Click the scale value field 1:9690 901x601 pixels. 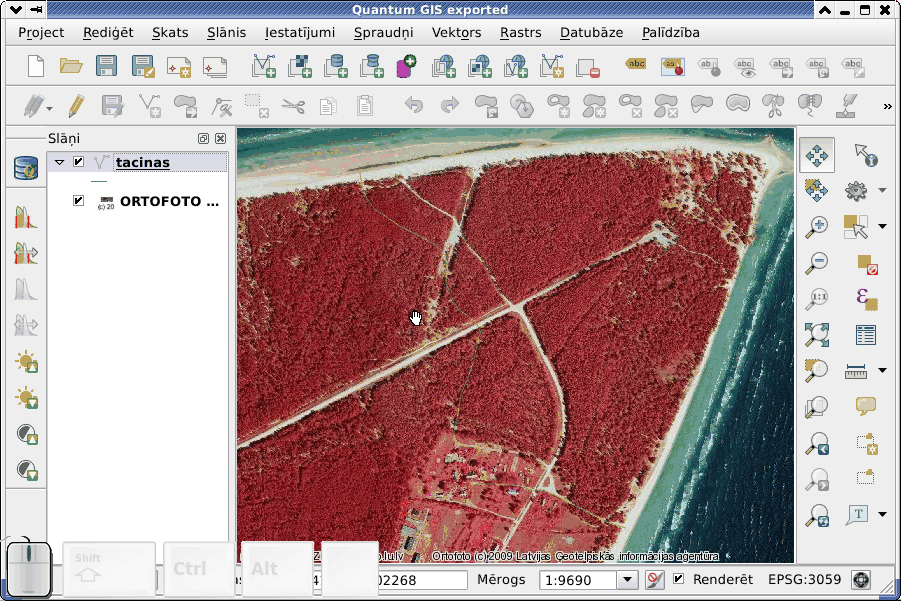pos(577,580)
